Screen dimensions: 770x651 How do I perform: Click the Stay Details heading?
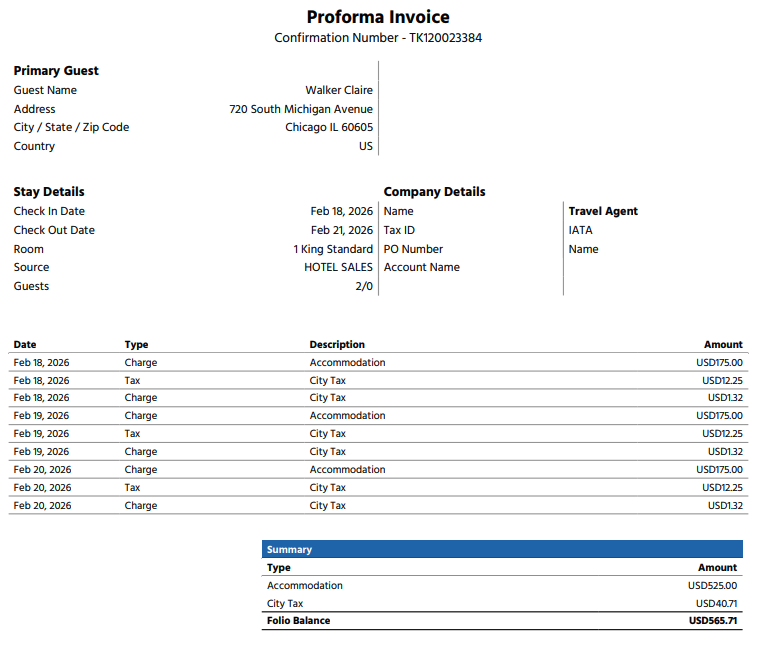49,192
